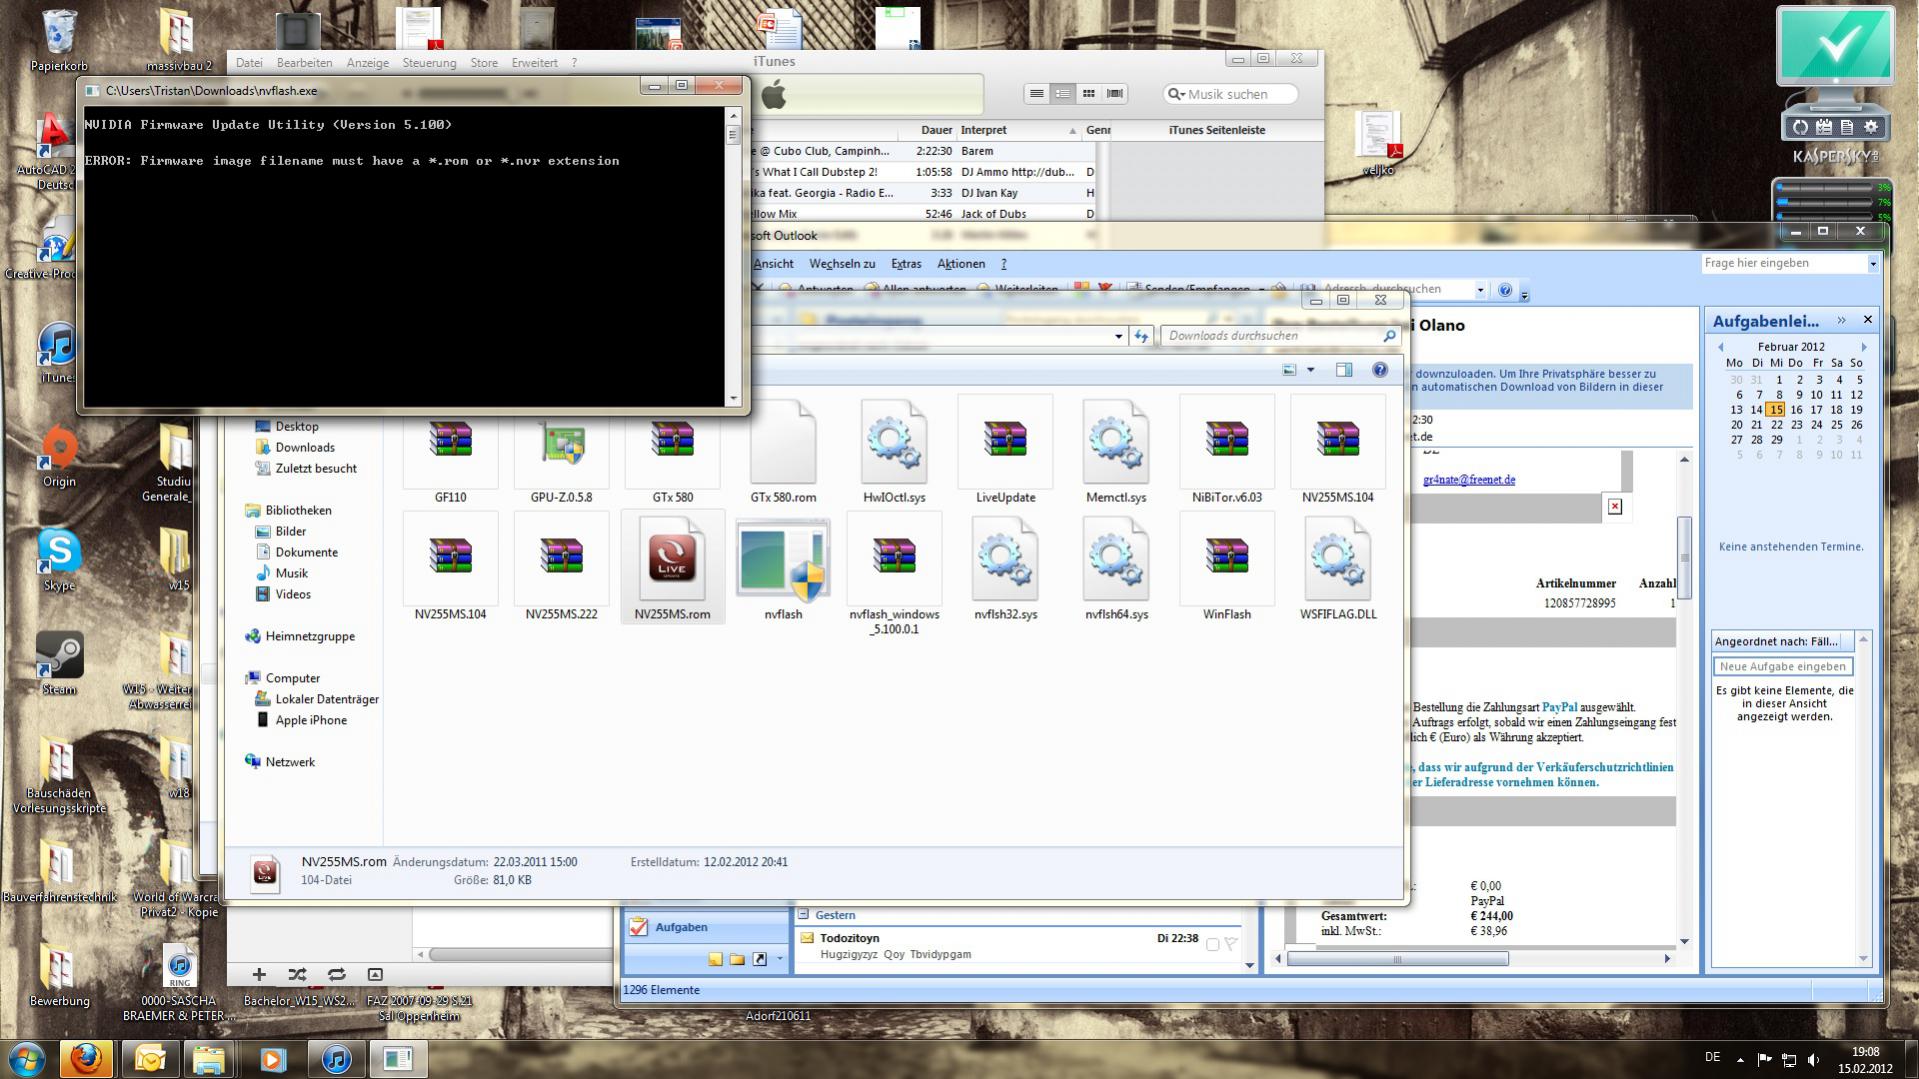Open Outlook address book search dropdown
This screenshot has height=1079, width=1919.
[1480, 290]
